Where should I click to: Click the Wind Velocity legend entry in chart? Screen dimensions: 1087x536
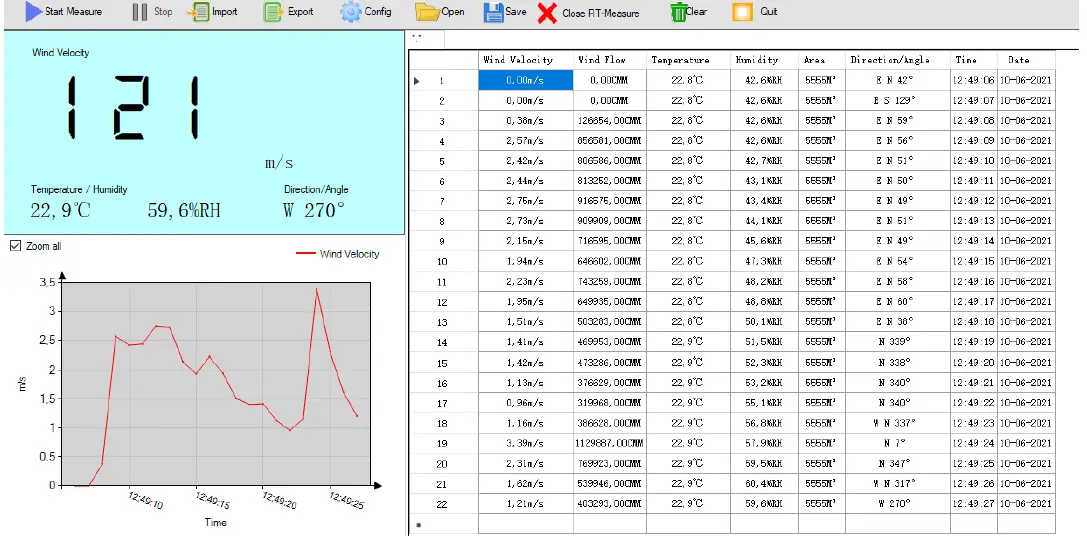click(x=338, y=254)
